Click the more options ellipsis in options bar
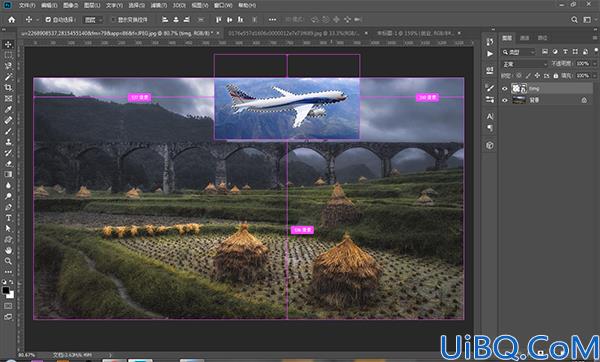The height and width of the screenshot is (362, 600). (x=272, y=20)
